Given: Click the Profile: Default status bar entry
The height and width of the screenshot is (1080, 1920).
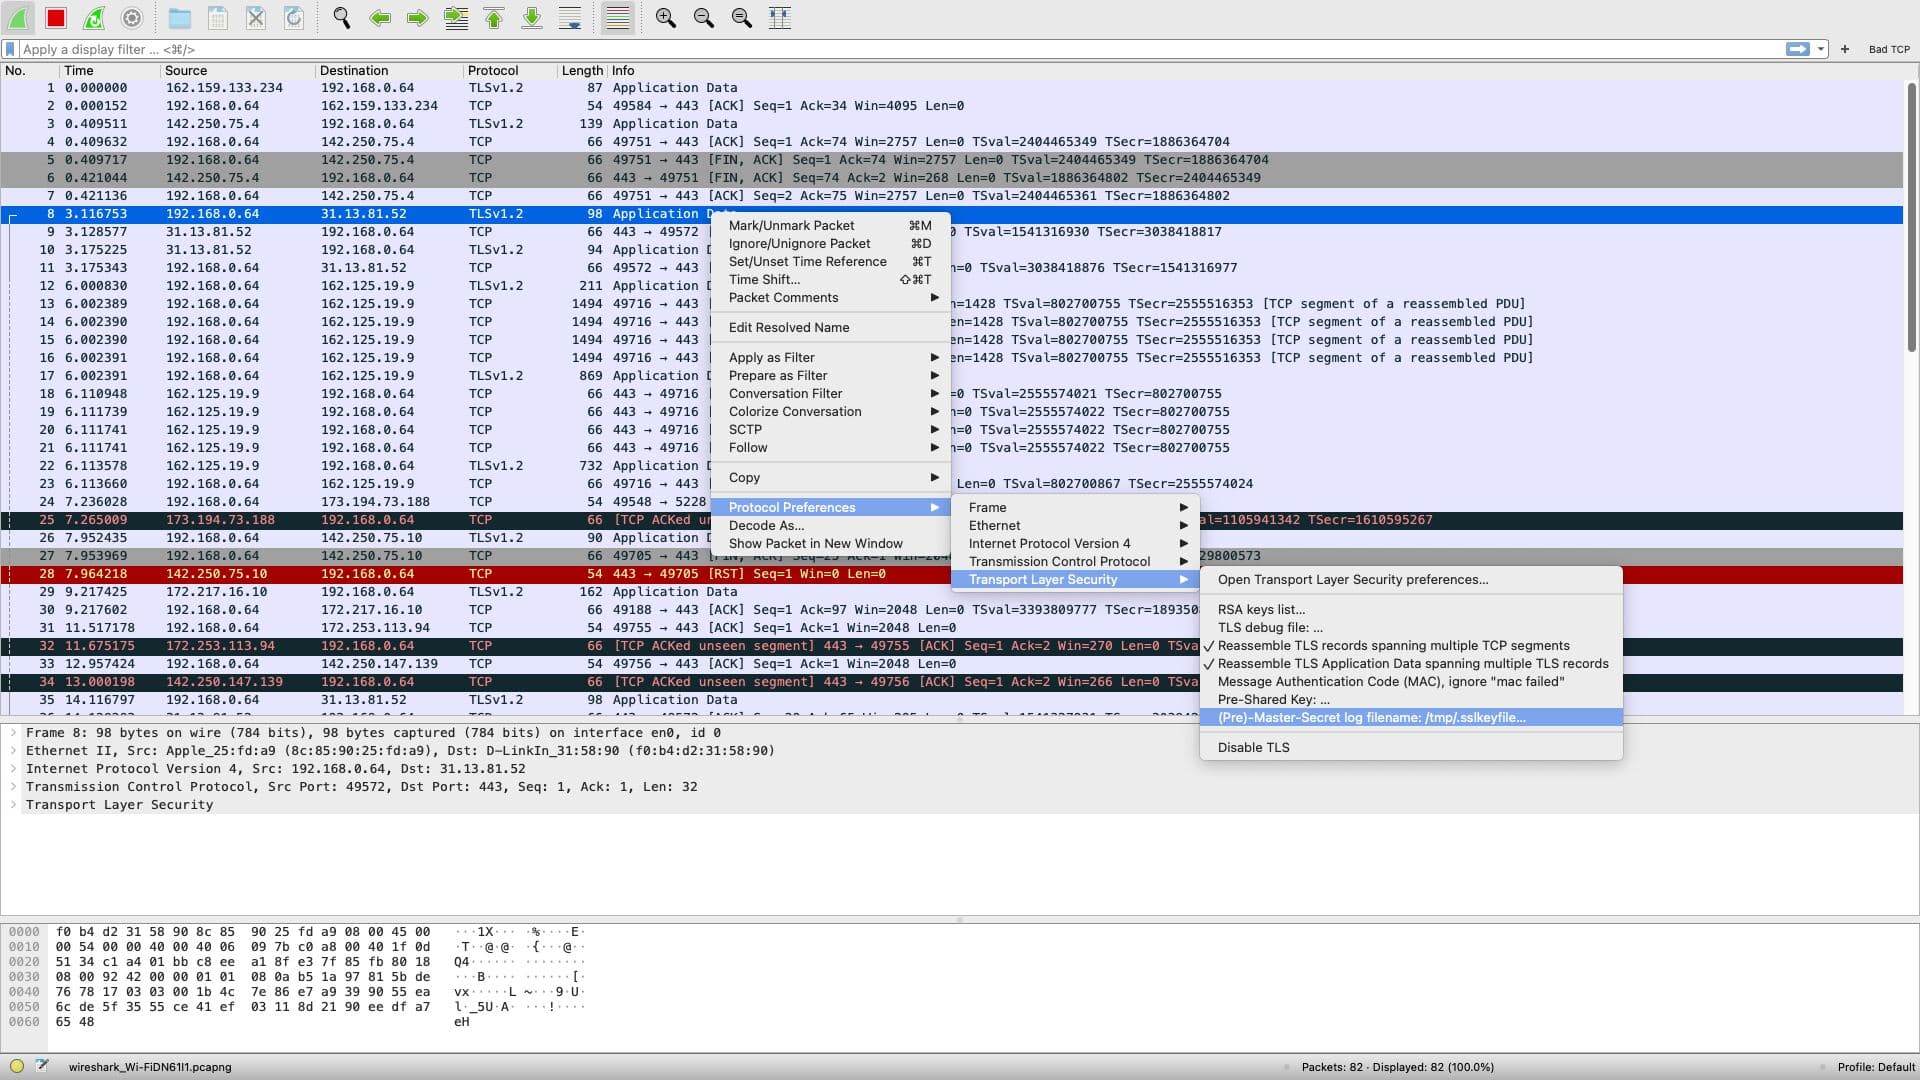Looking at the screenshot, I should click(1876, 1067).
